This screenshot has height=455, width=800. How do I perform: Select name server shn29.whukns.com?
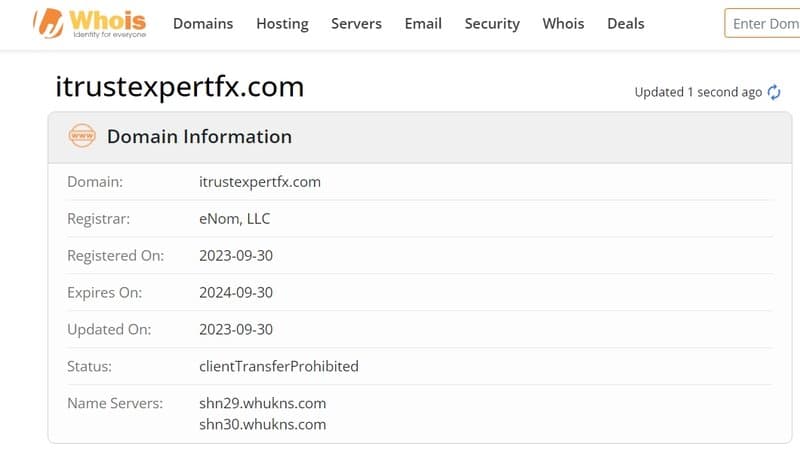262,403
